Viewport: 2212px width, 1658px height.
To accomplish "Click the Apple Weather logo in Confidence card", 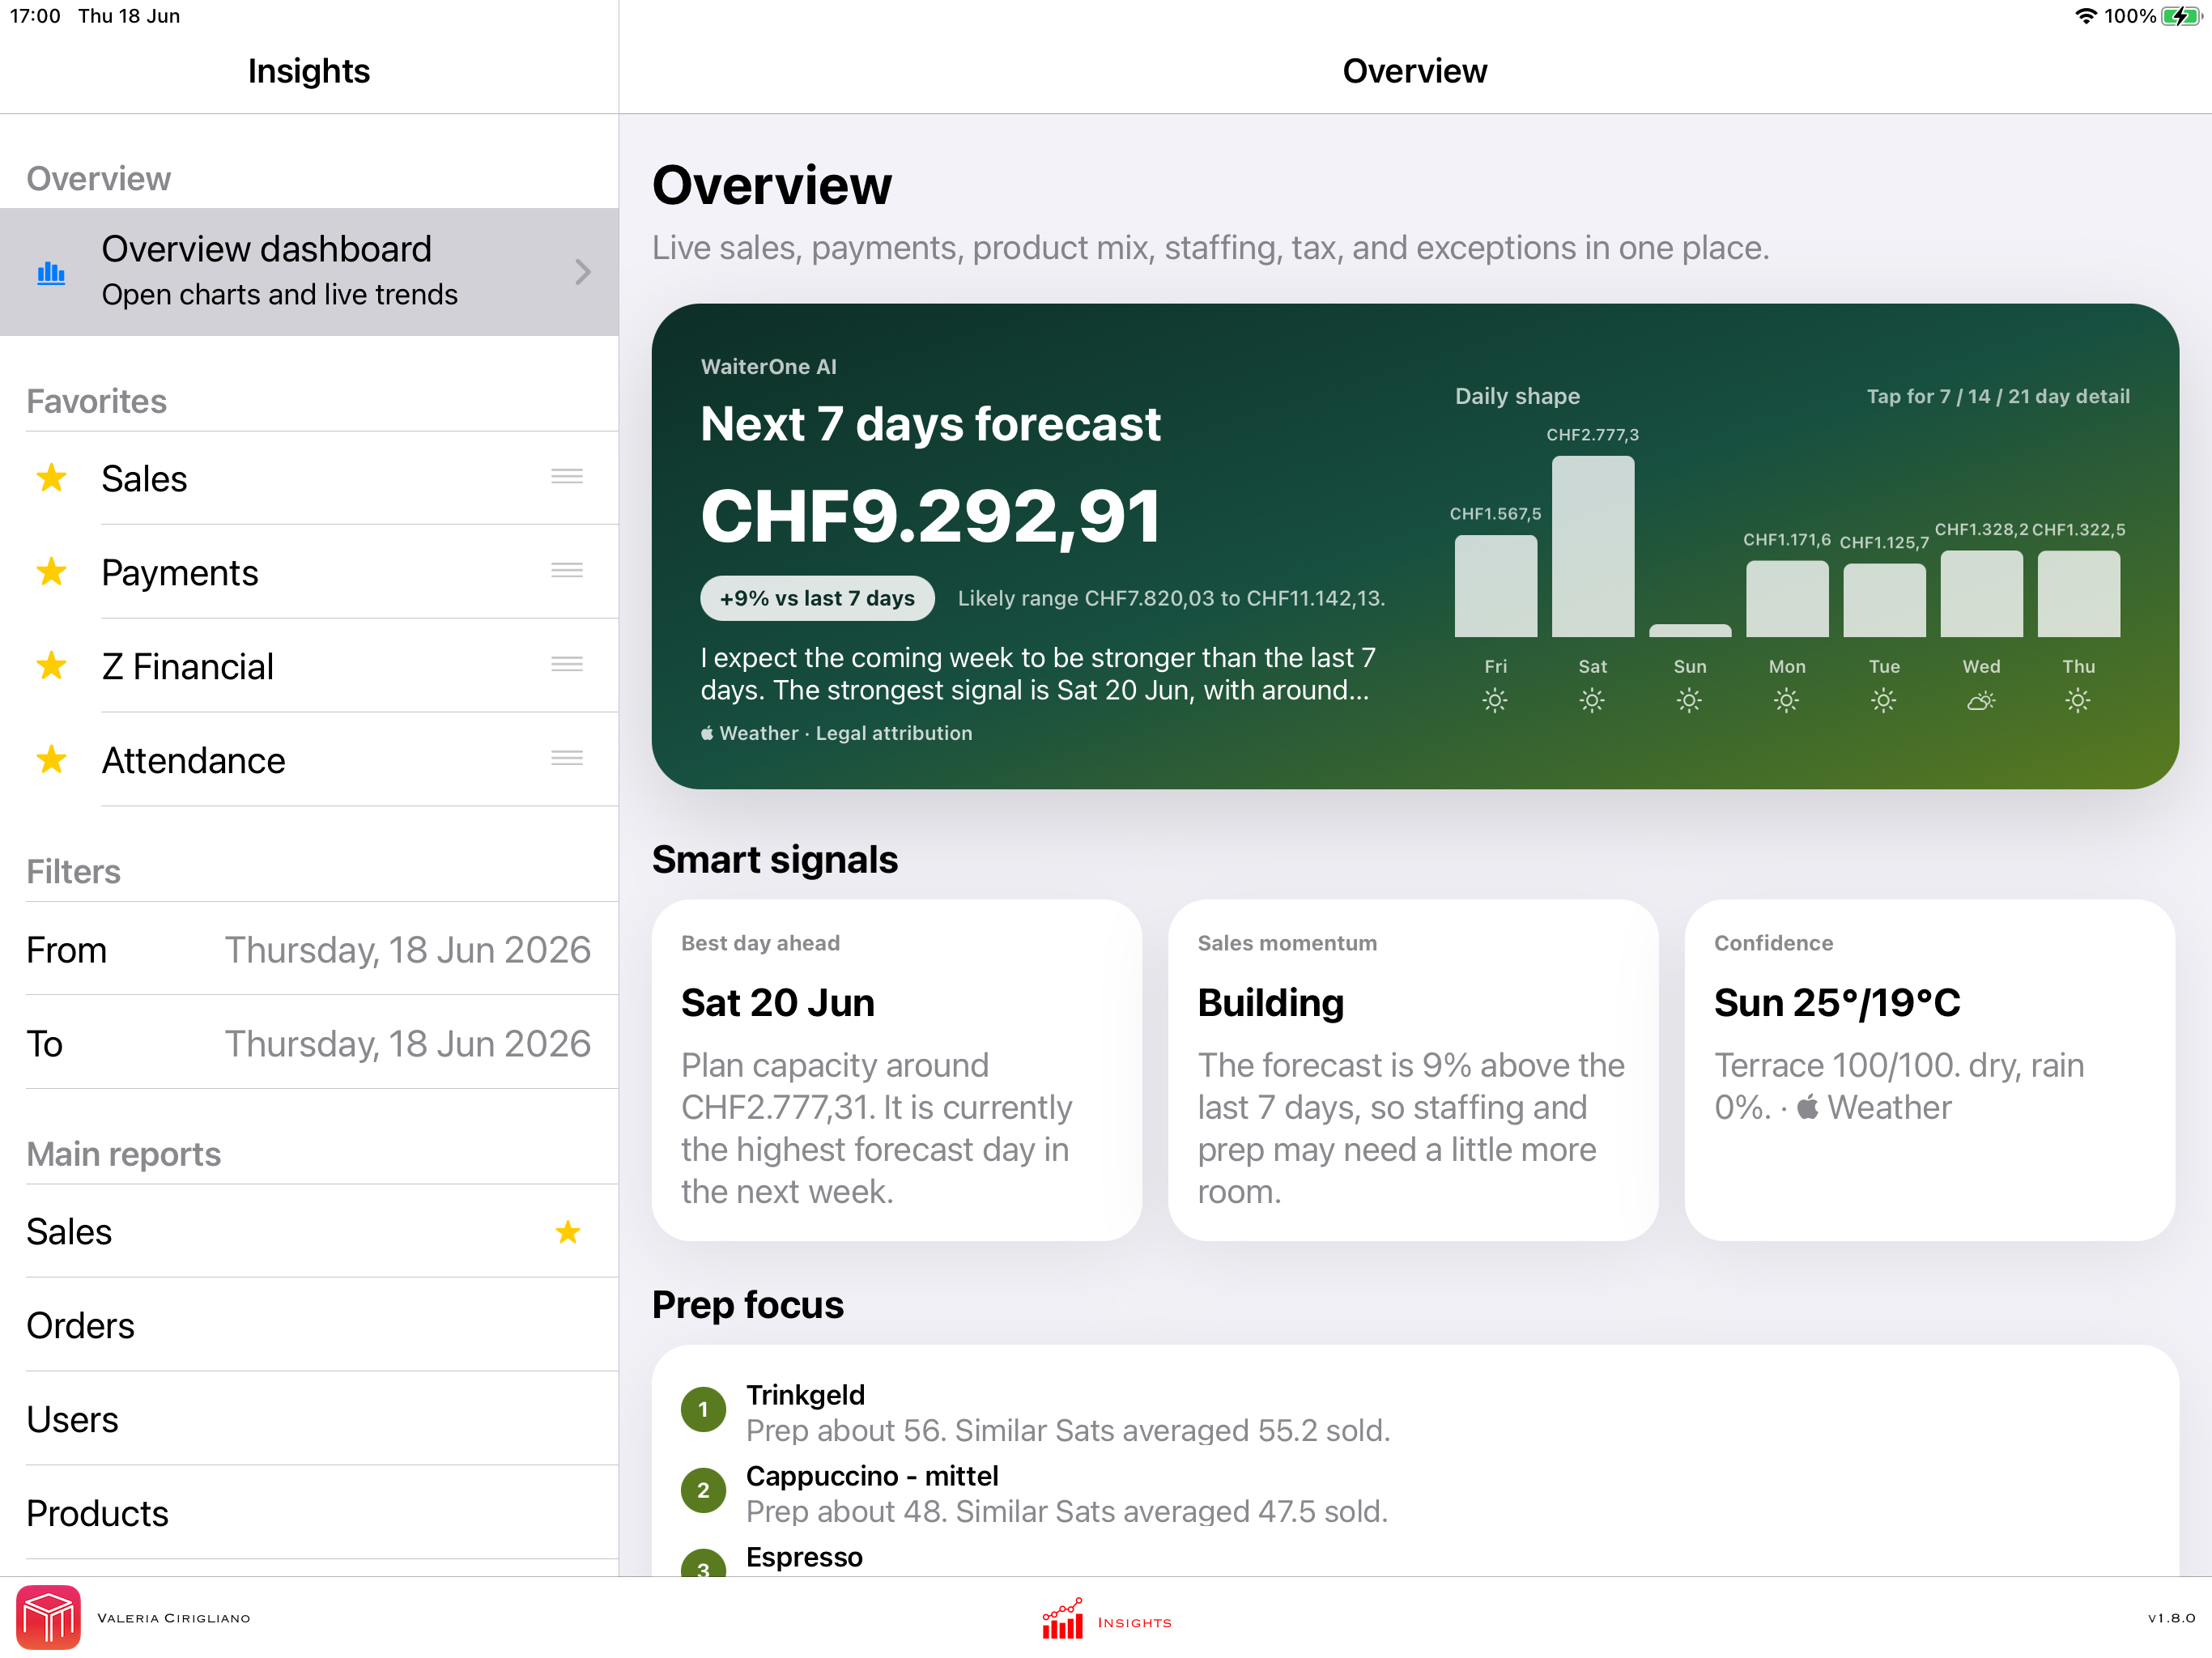I will [x=1808, y=1107].
